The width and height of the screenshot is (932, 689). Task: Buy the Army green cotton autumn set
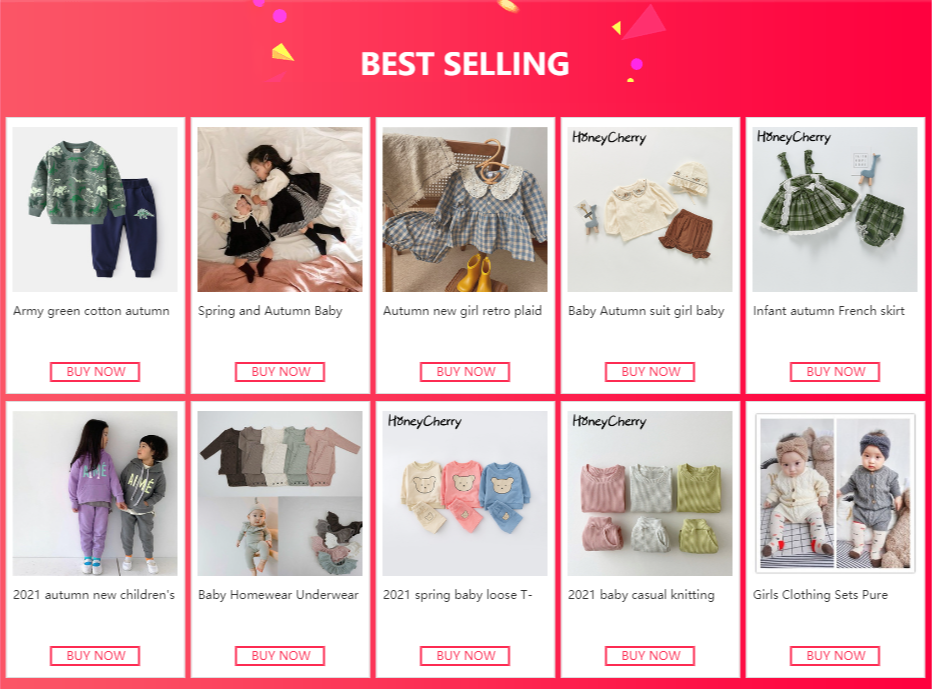[x=95, y=372]
